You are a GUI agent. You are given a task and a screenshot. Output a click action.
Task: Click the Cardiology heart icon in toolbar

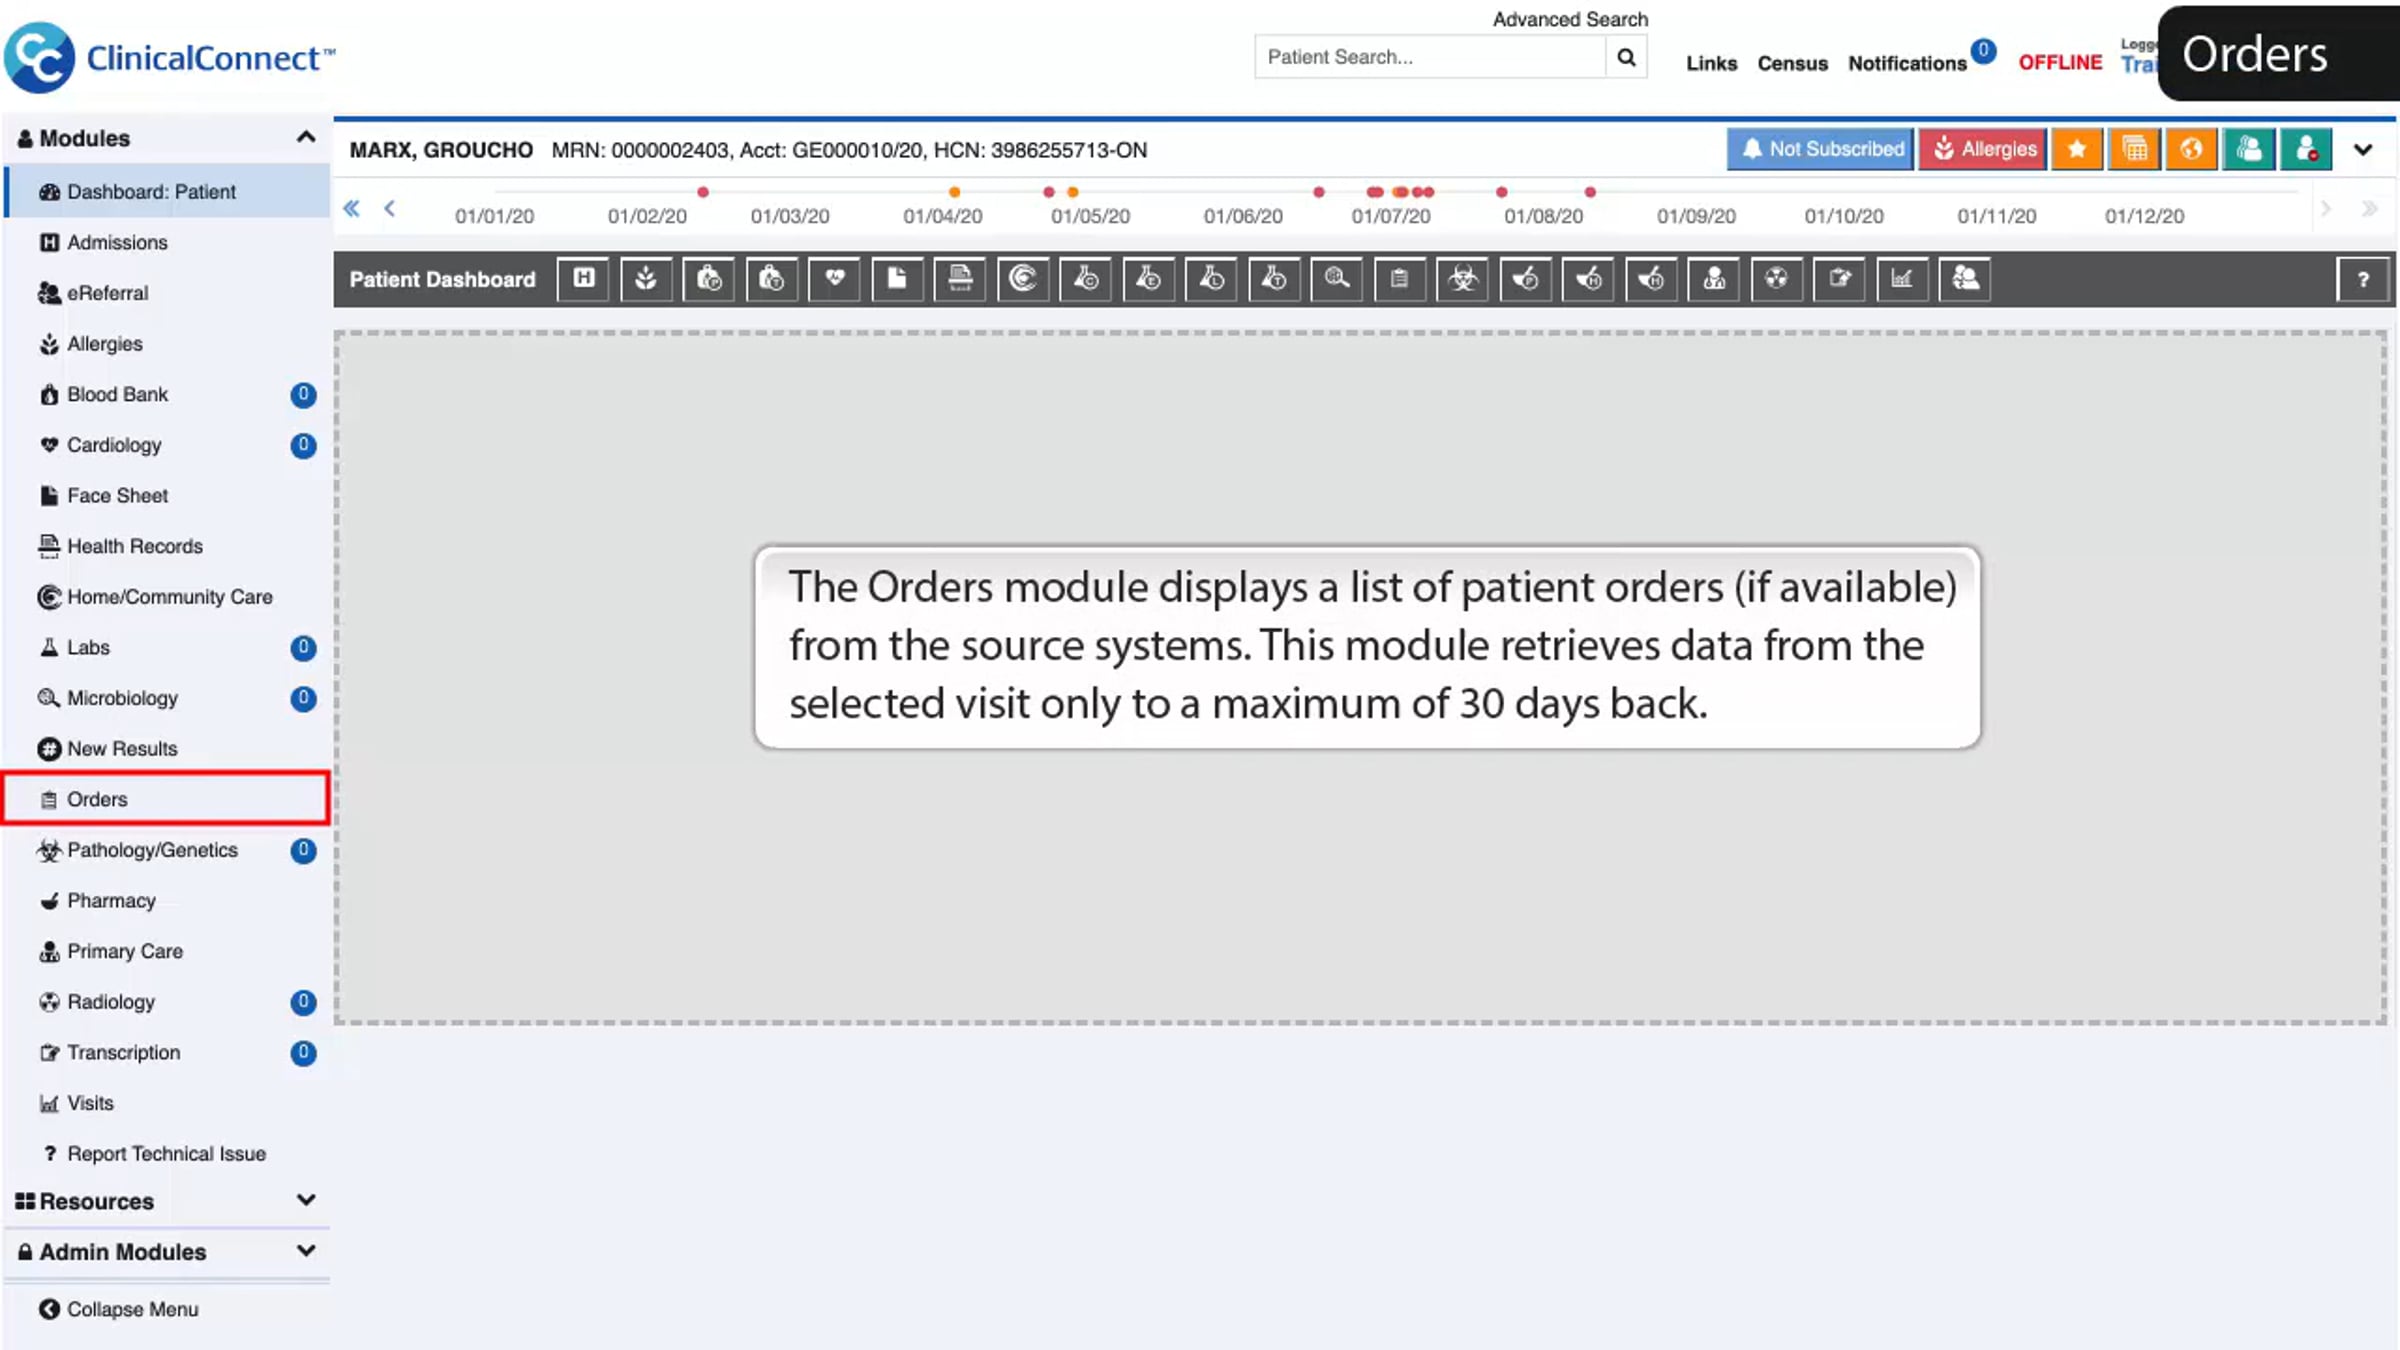point(835,279)
